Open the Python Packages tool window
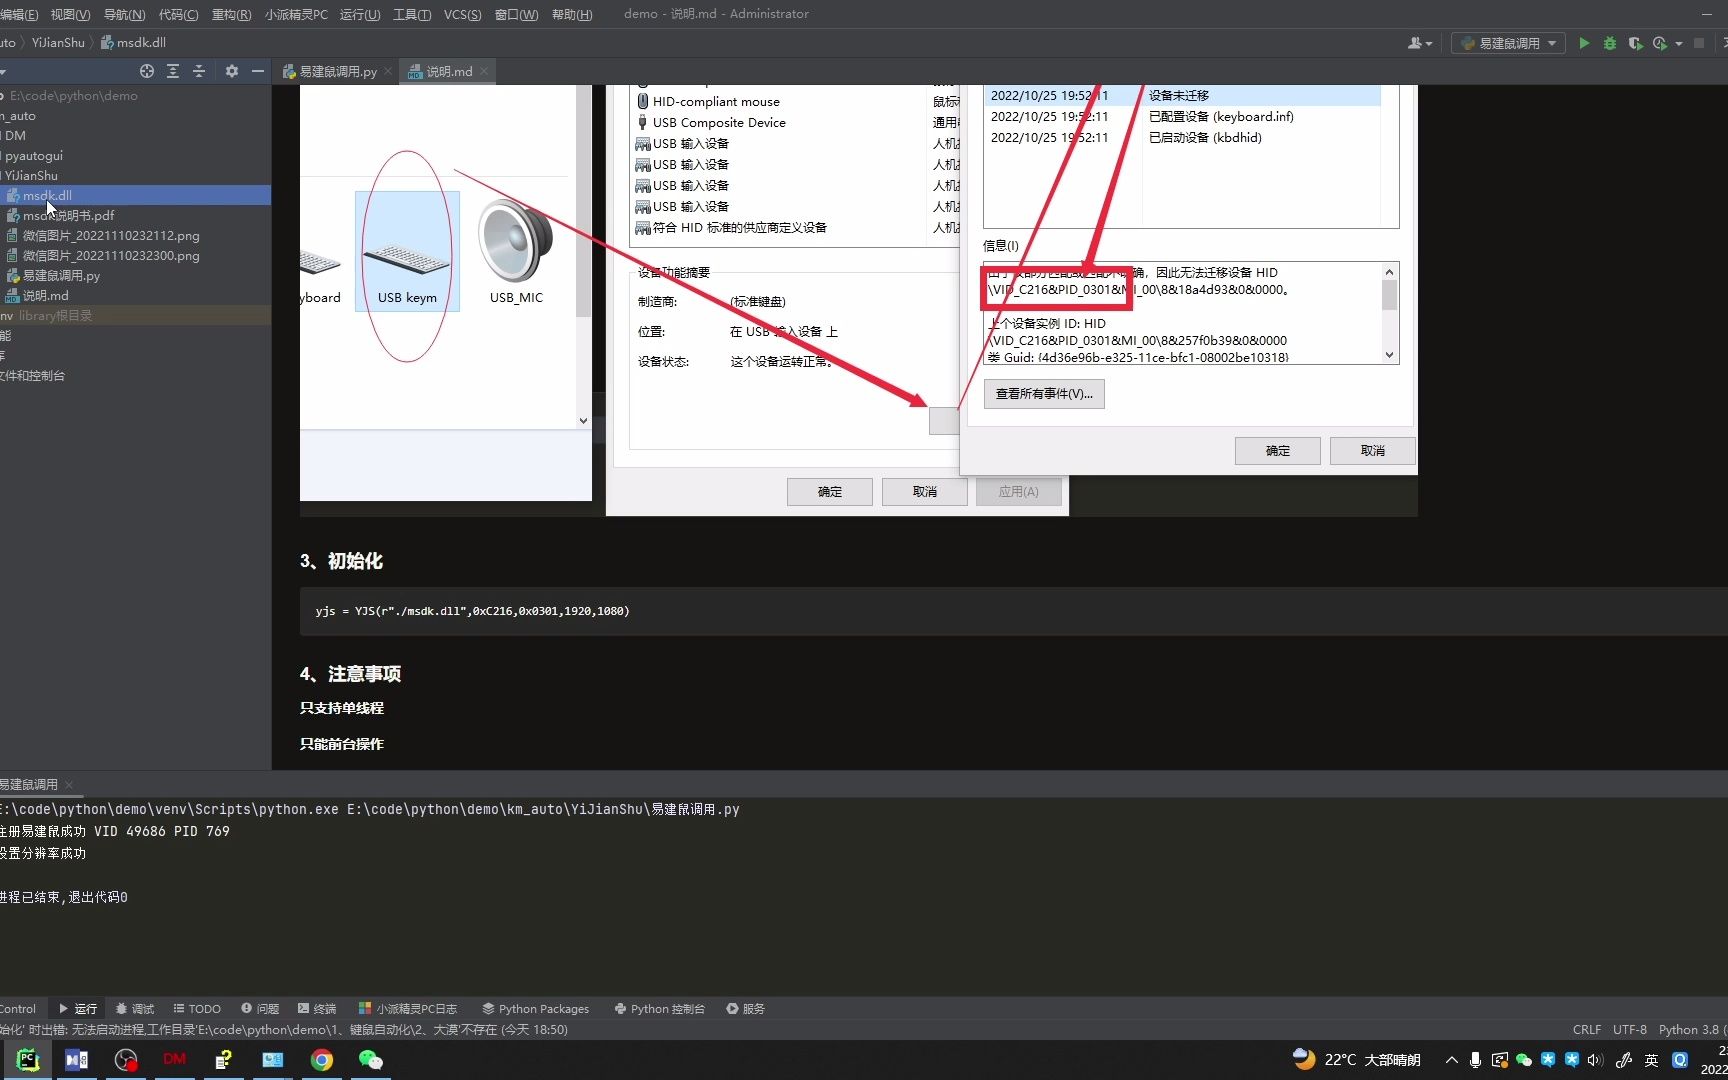Viewport: 1728px width, 1080px height. click(536, 1008)
